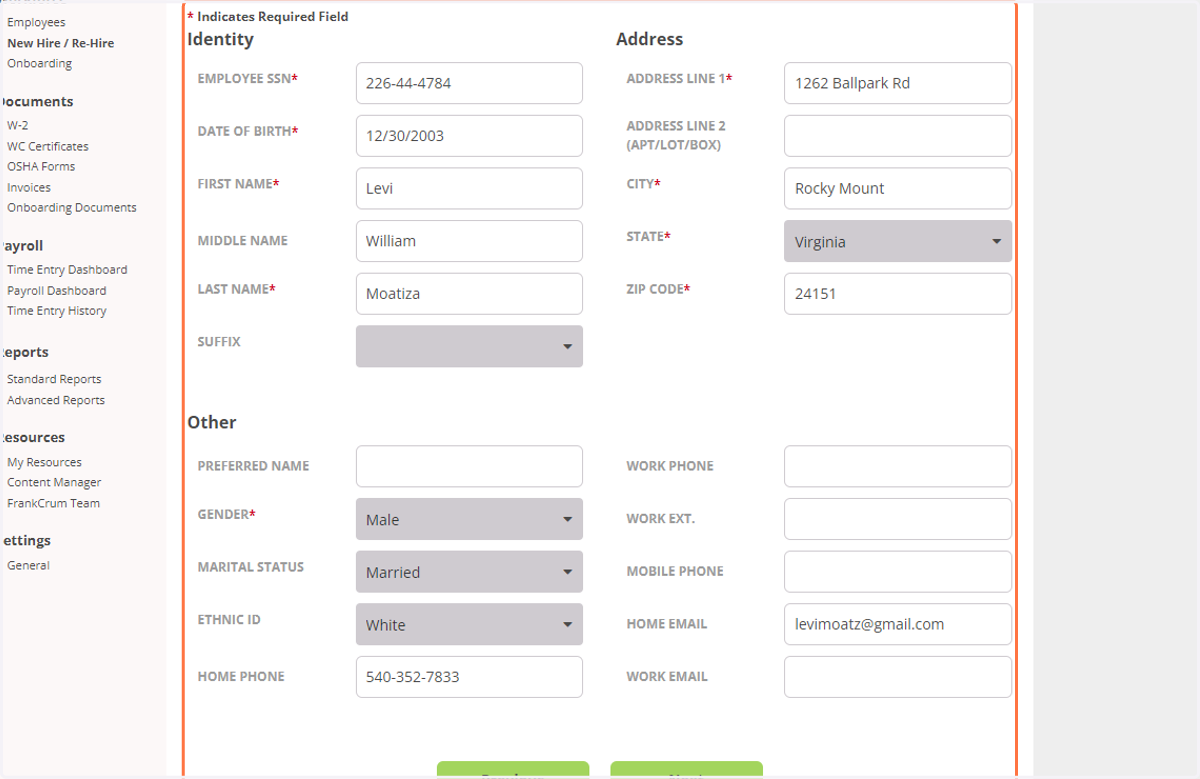Click the Address Line 1 field
Image resolution: width=1200 pixels, height=779 pixels.
click(898, 83)
